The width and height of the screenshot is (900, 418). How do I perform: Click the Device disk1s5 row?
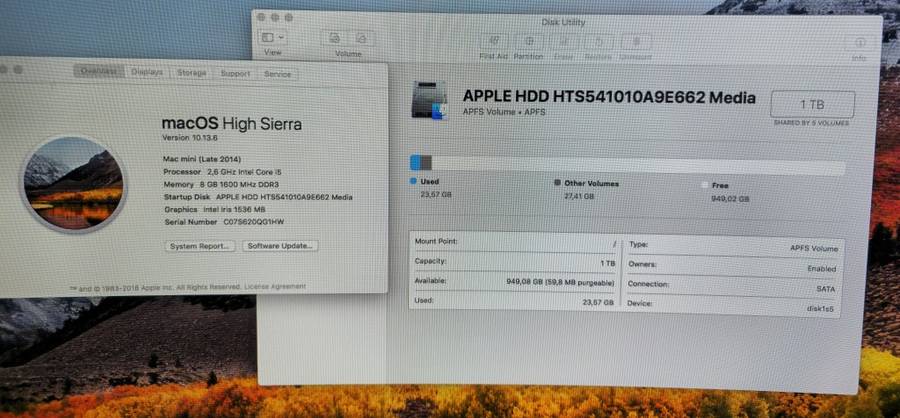[x=731, y=306]
